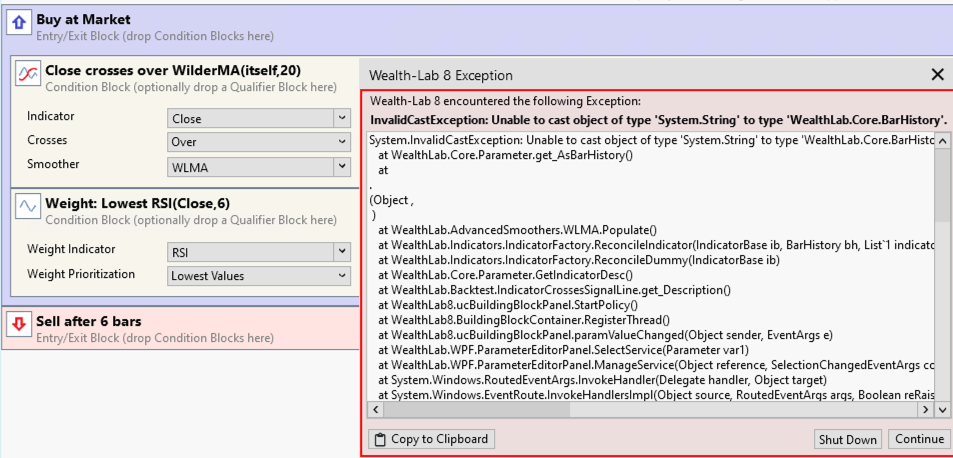
Task: Click the paramValueChanged stack trace line
Action: [605, 335]
